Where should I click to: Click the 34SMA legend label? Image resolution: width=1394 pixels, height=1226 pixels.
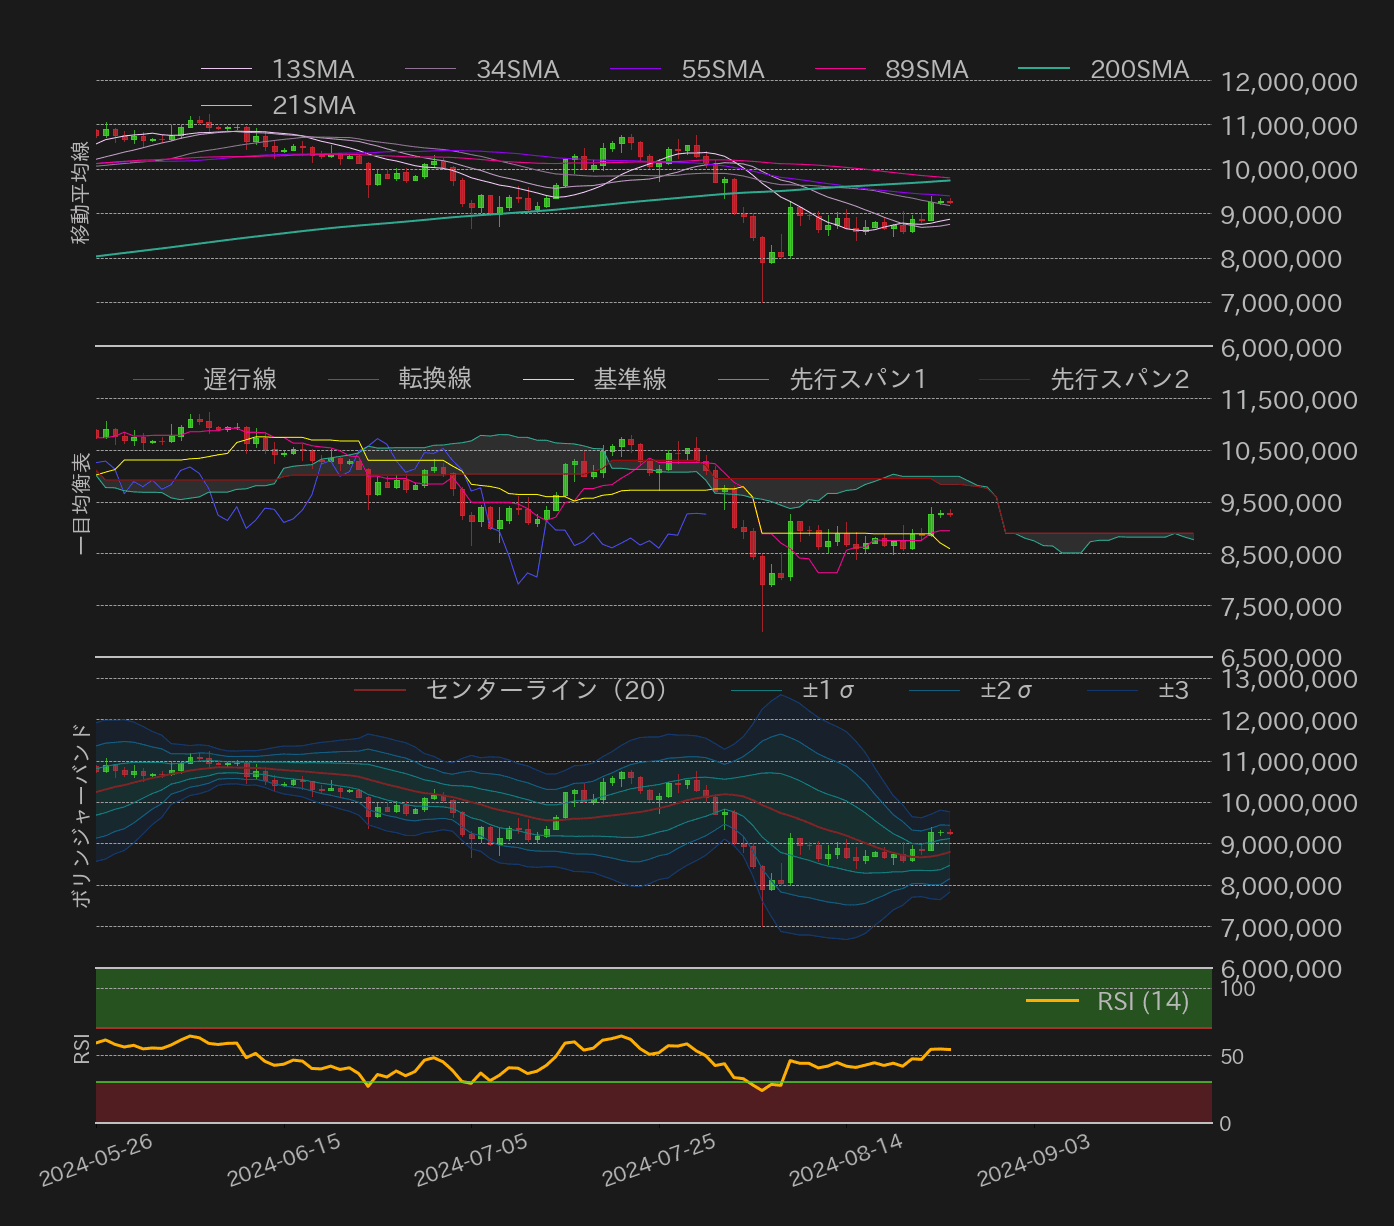tap(517, 69)
